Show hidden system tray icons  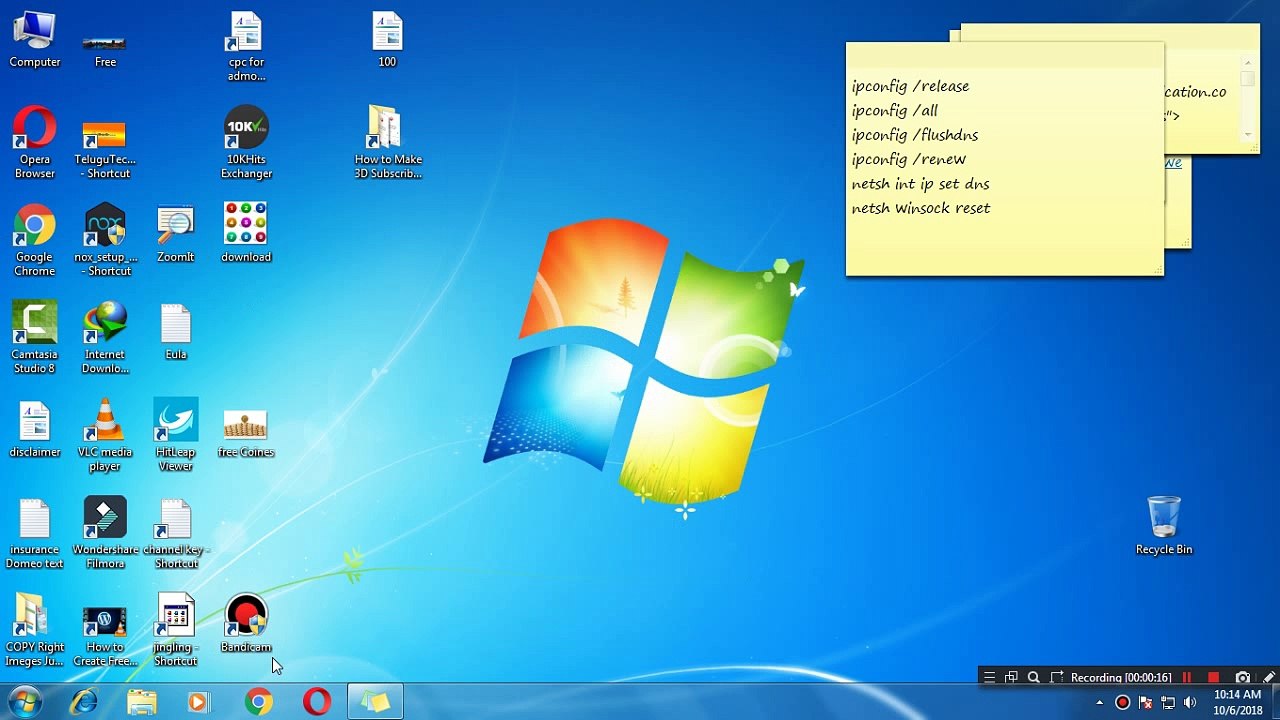(x=1099, y=702)
